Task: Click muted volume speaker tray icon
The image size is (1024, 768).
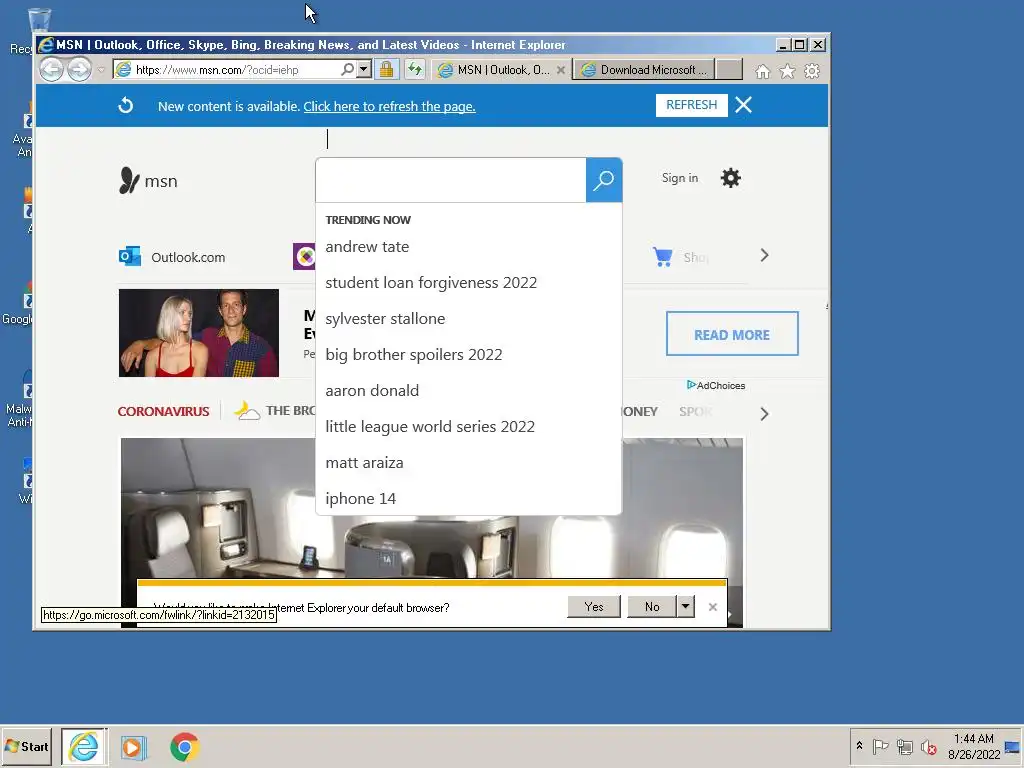Action: pyautogui.click(x=928, y=746)
